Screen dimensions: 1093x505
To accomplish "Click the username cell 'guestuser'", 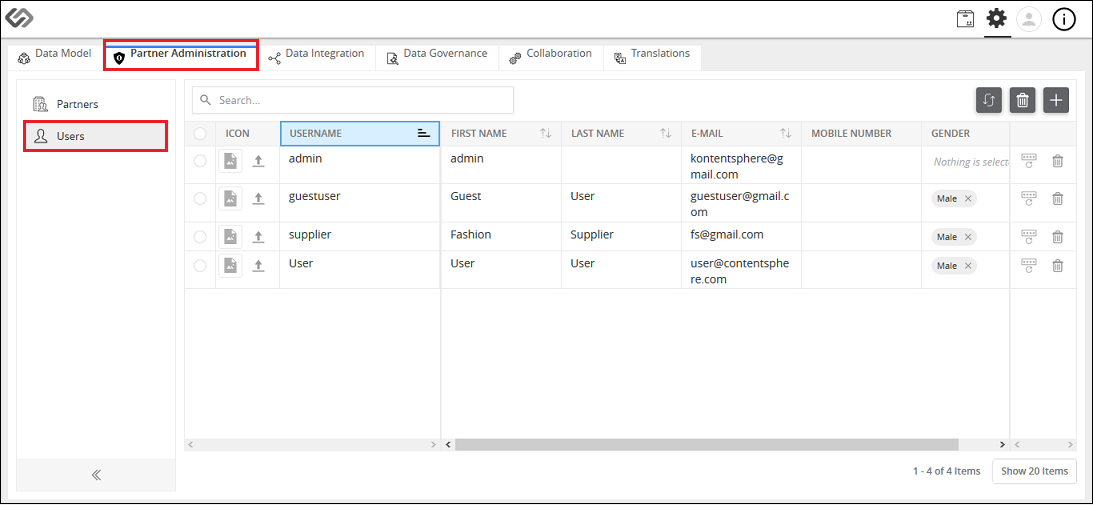I will point(314,196).
